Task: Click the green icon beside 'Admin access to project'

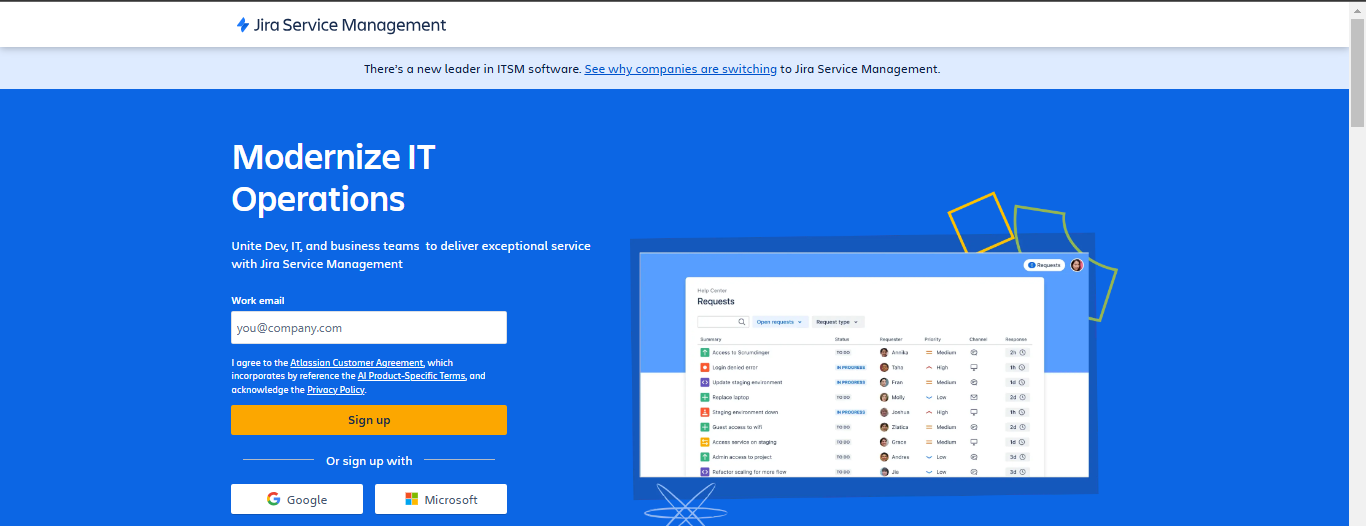Action: point(705,457)
